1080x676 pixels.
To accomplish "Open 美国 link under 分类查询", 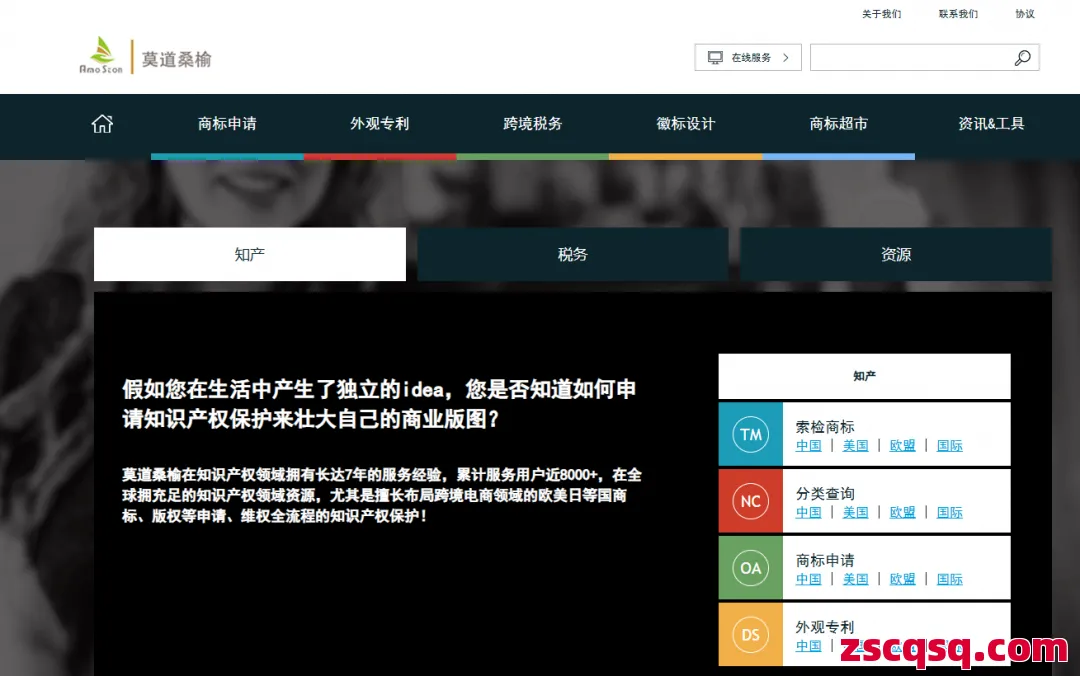I will tap(855, 512).
